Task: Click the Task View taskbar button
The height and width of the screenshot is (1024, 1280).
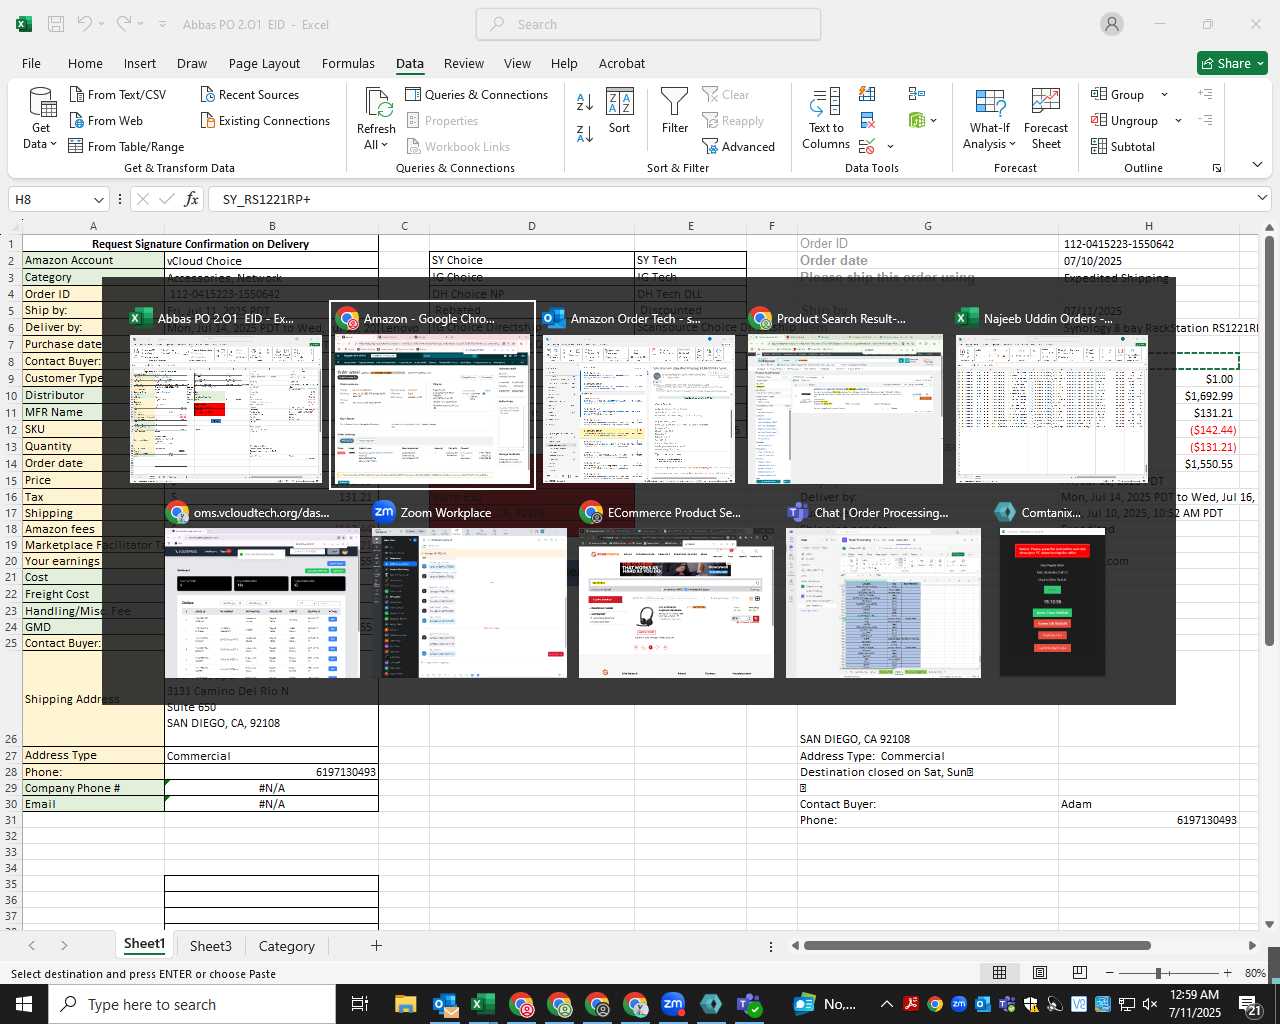Action: tap(360, 1004)
